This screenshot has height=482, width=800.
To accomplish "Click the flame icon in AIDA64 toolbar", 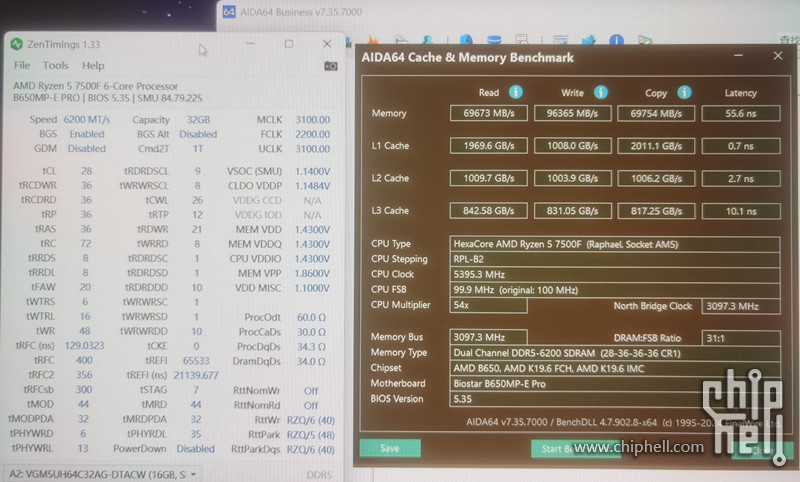I will [373, 40].
